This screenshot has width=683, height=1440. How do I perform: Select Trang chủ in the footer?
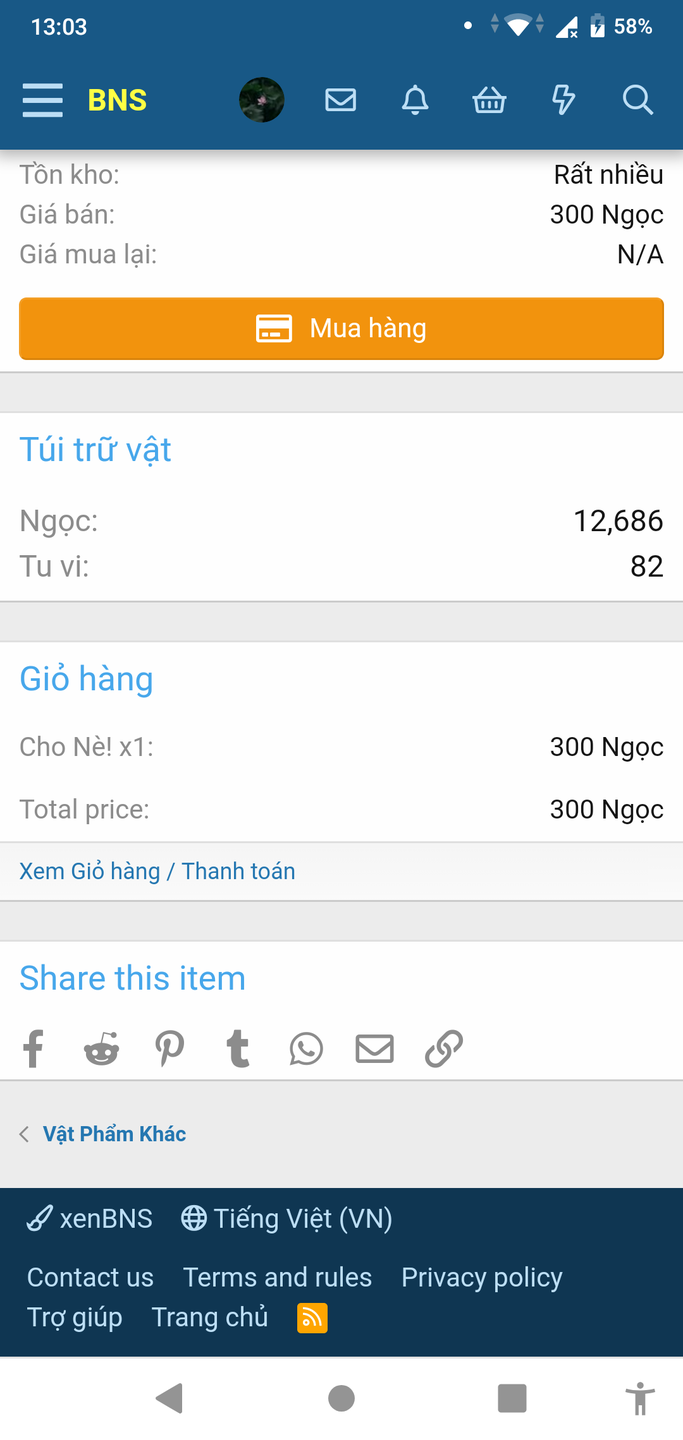(209, 1318)
